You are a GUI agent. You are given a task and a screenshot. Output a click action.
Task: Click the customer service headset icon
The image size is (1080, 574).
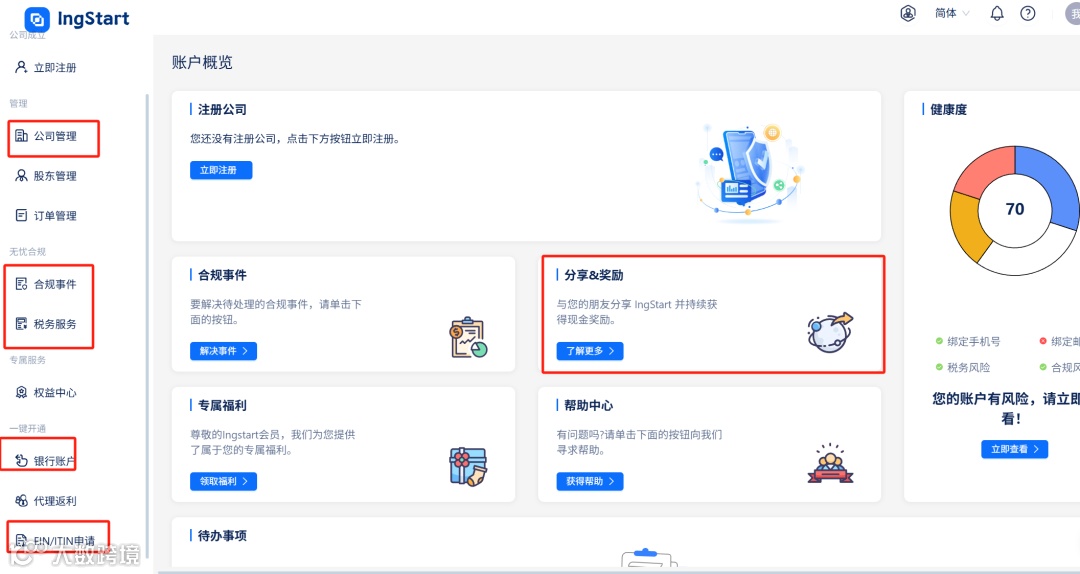908,13
